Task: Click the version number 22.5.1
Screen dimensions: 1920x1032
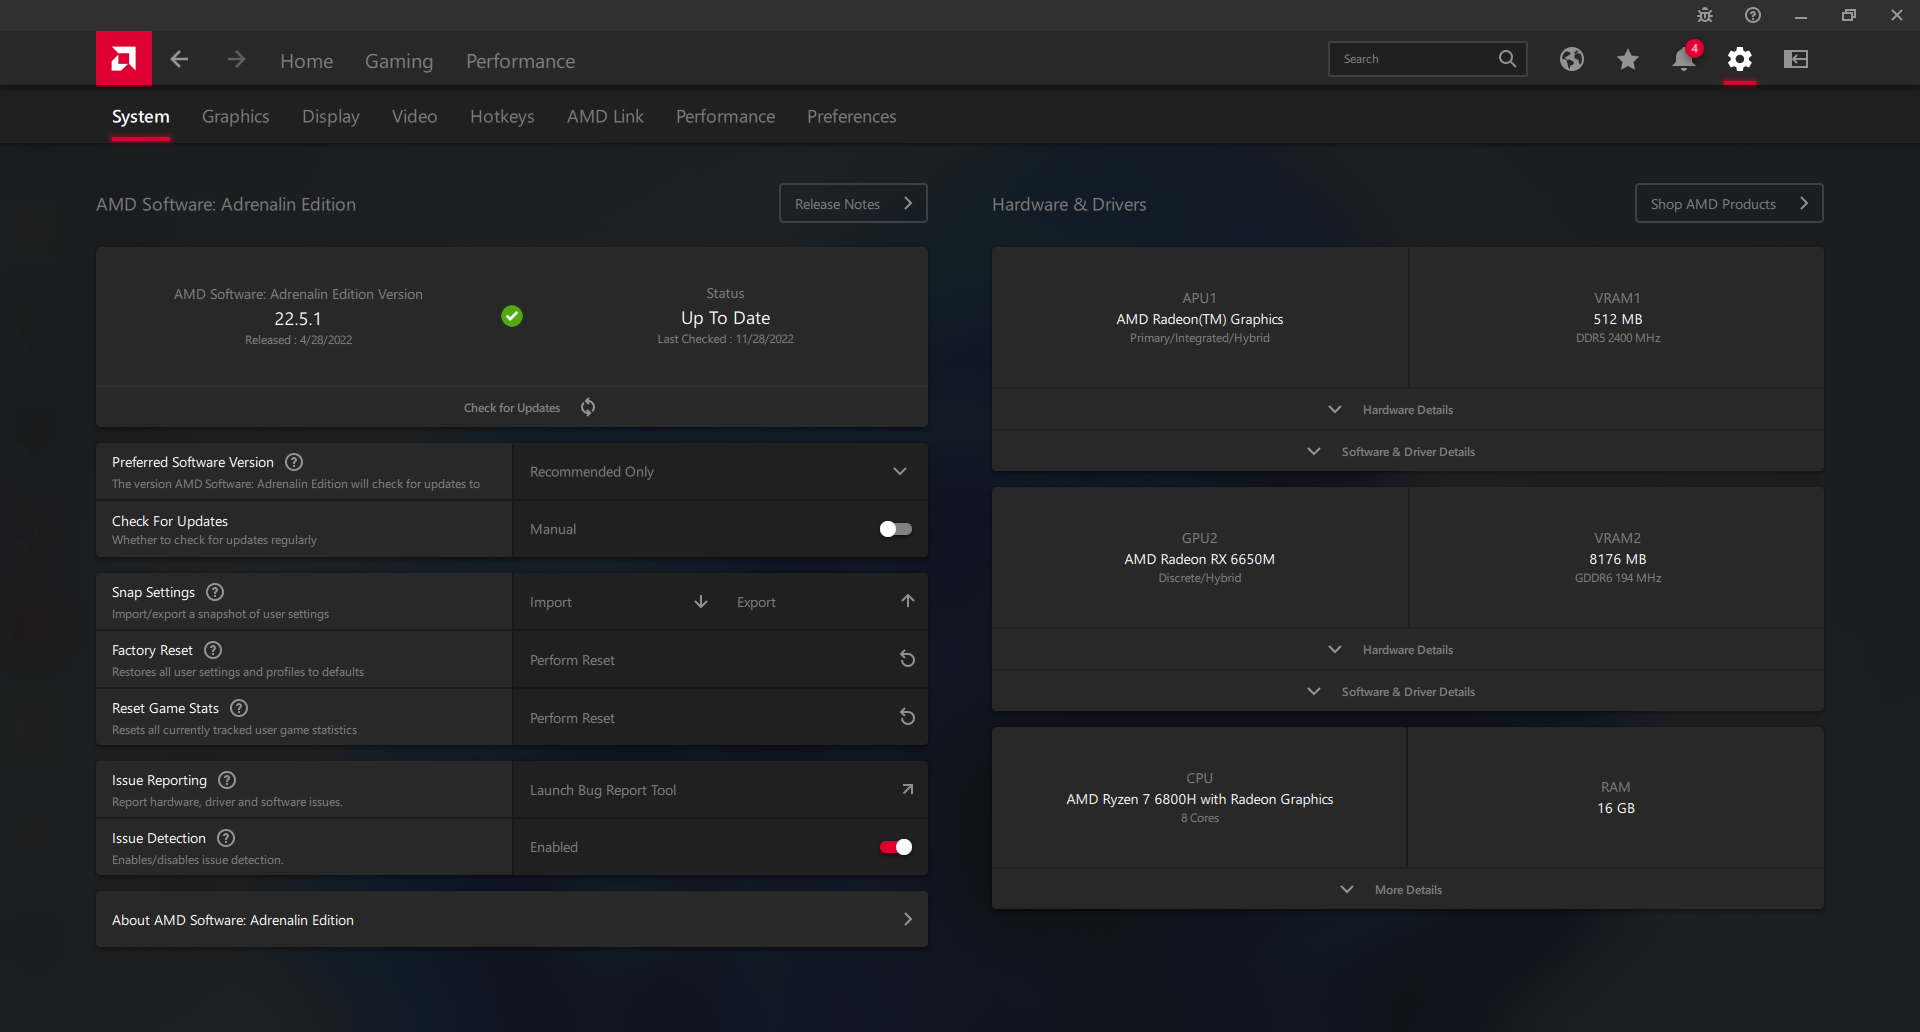Action: pyautogui.click(x=298, y=319)
